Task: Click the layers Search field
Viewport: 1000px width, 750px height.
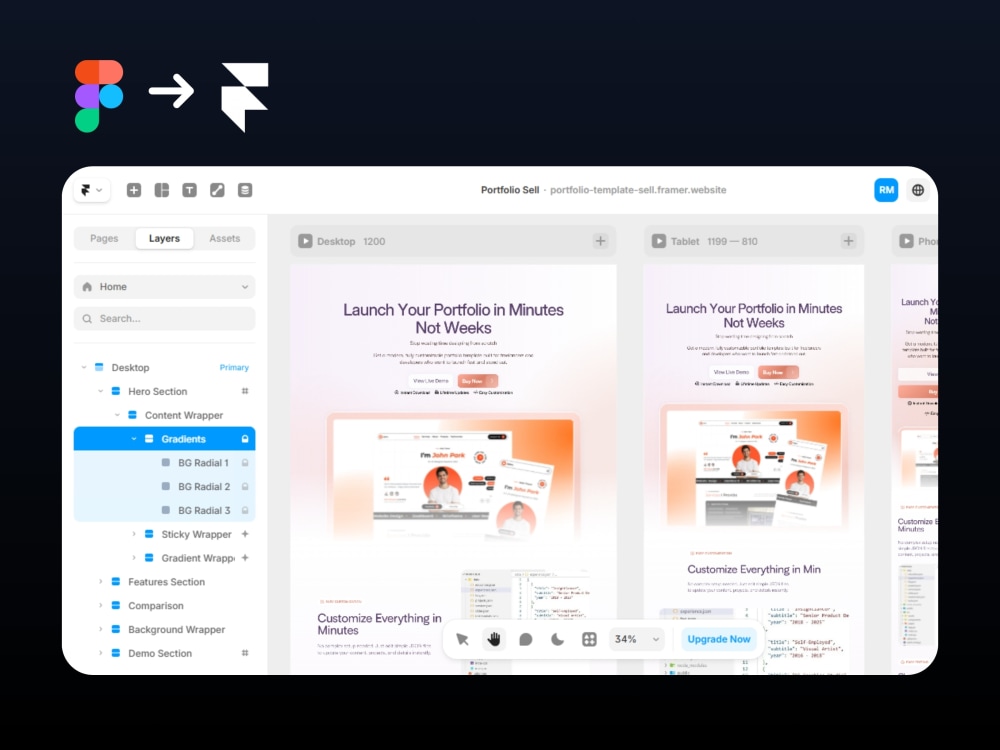Action: [x=165, y=319]
